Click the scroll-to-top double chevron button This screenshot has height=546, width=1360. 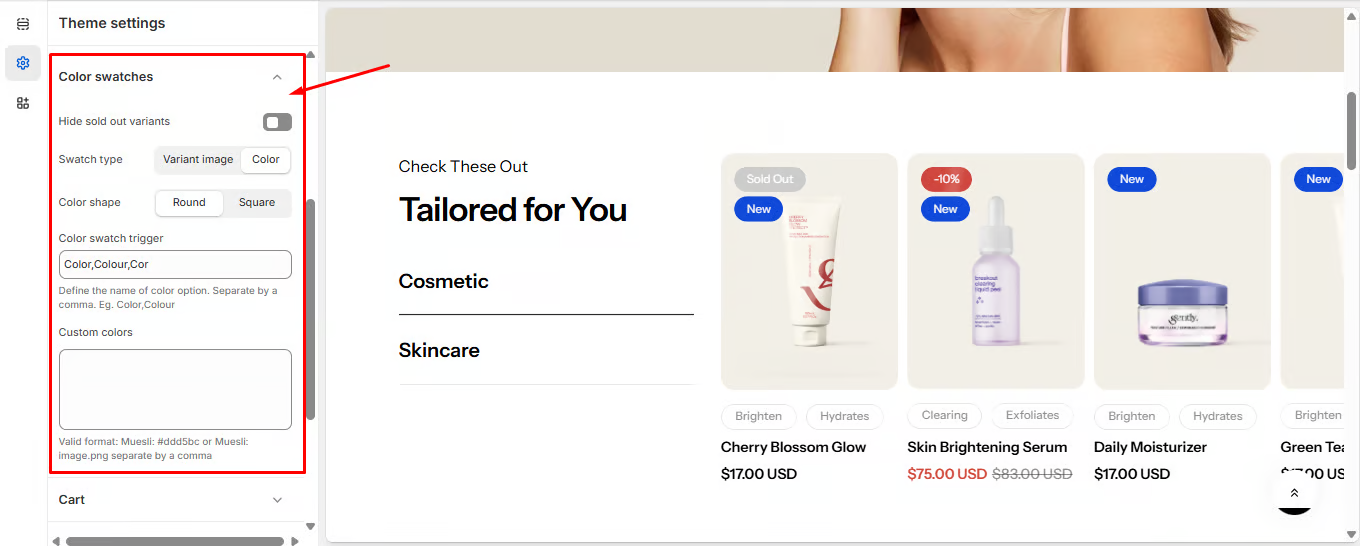(1294, 493)
